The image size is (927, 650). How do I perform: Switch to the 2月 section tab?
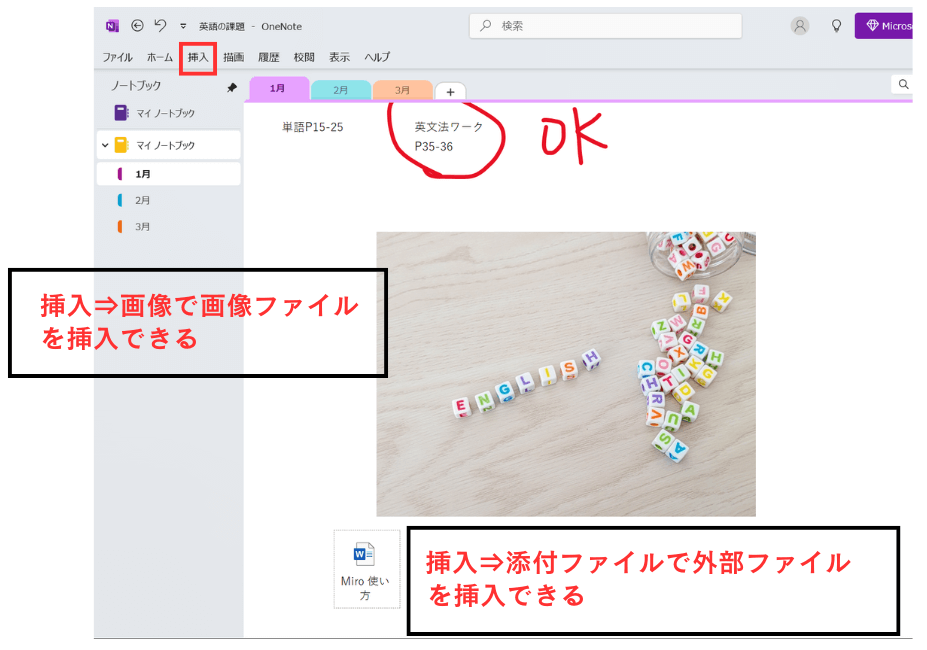pos(340,90)
